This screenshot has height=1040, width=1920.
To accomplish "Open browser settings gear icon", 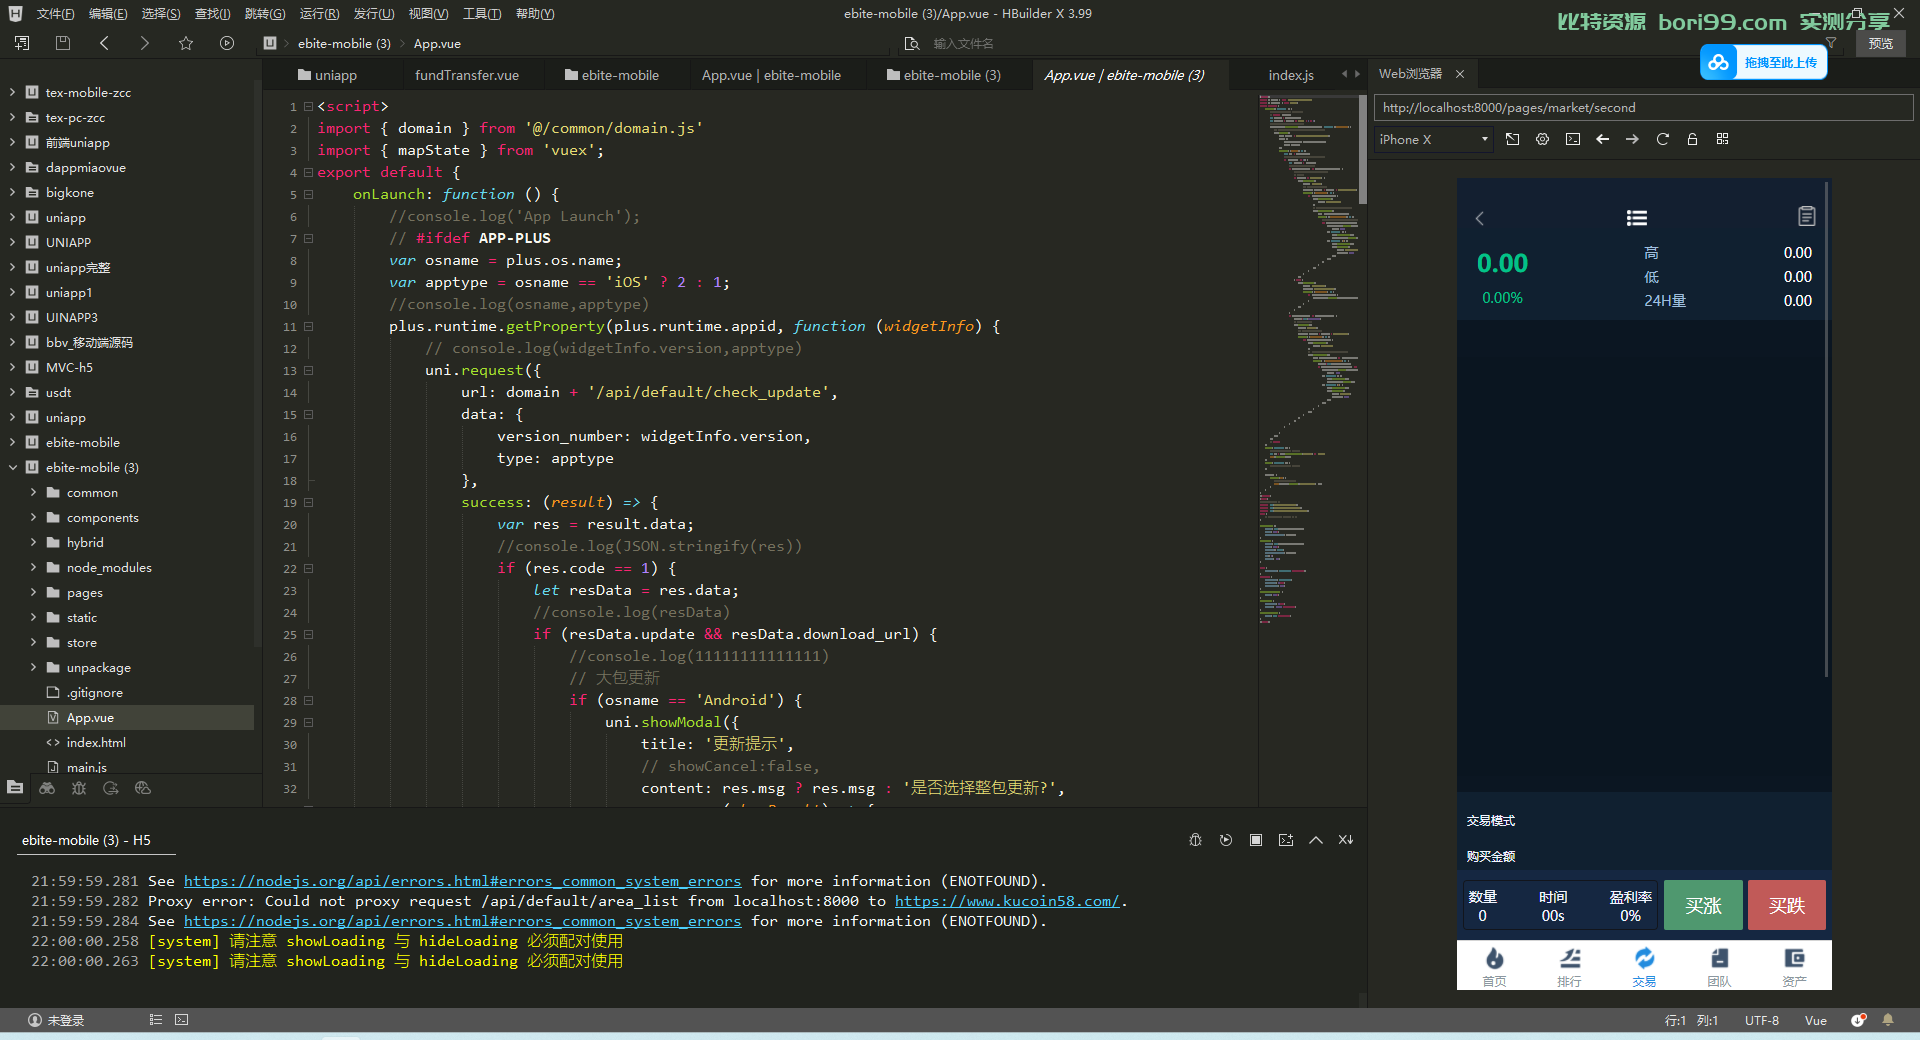I will (1543, 139).
